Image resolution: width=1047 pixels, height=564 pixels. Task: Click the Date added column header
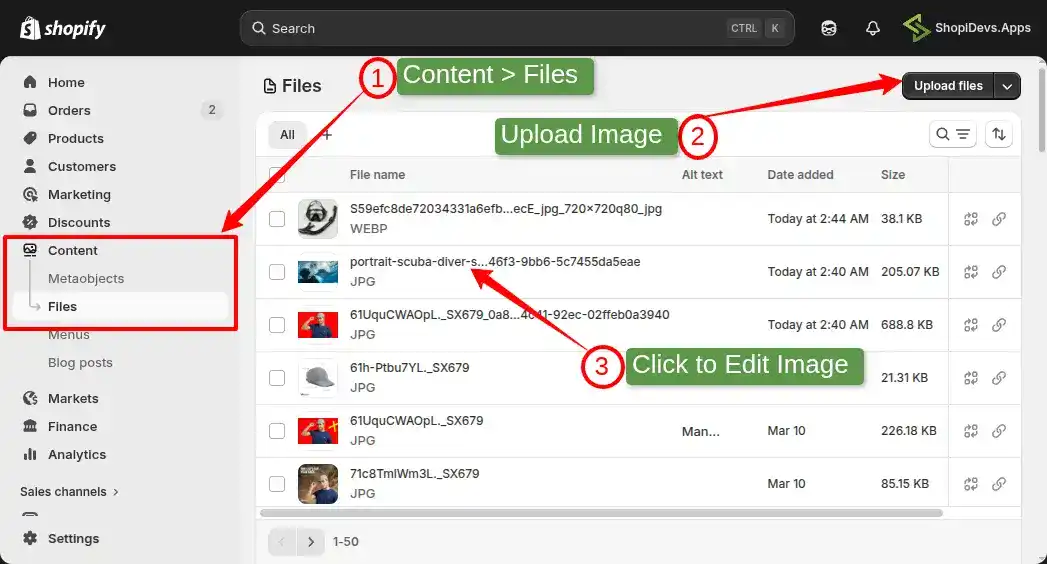800,175
